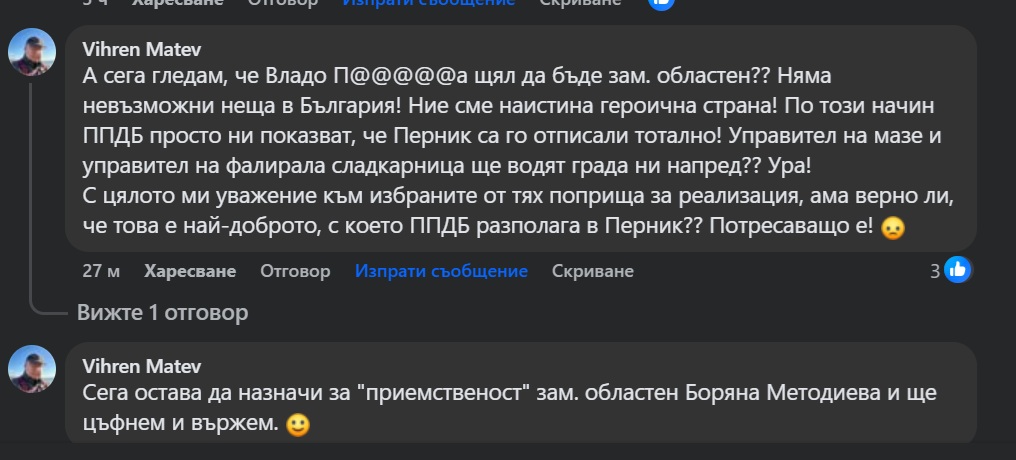
Task: Open the "27 м" timestamp link
Action: tap(101, 271)
